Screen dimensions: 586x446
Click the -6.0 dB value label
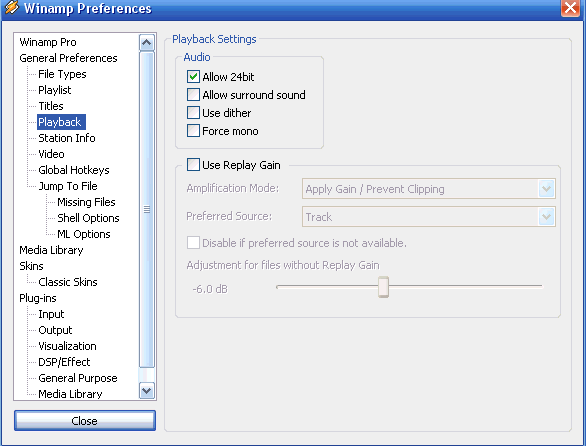point(210,289)
